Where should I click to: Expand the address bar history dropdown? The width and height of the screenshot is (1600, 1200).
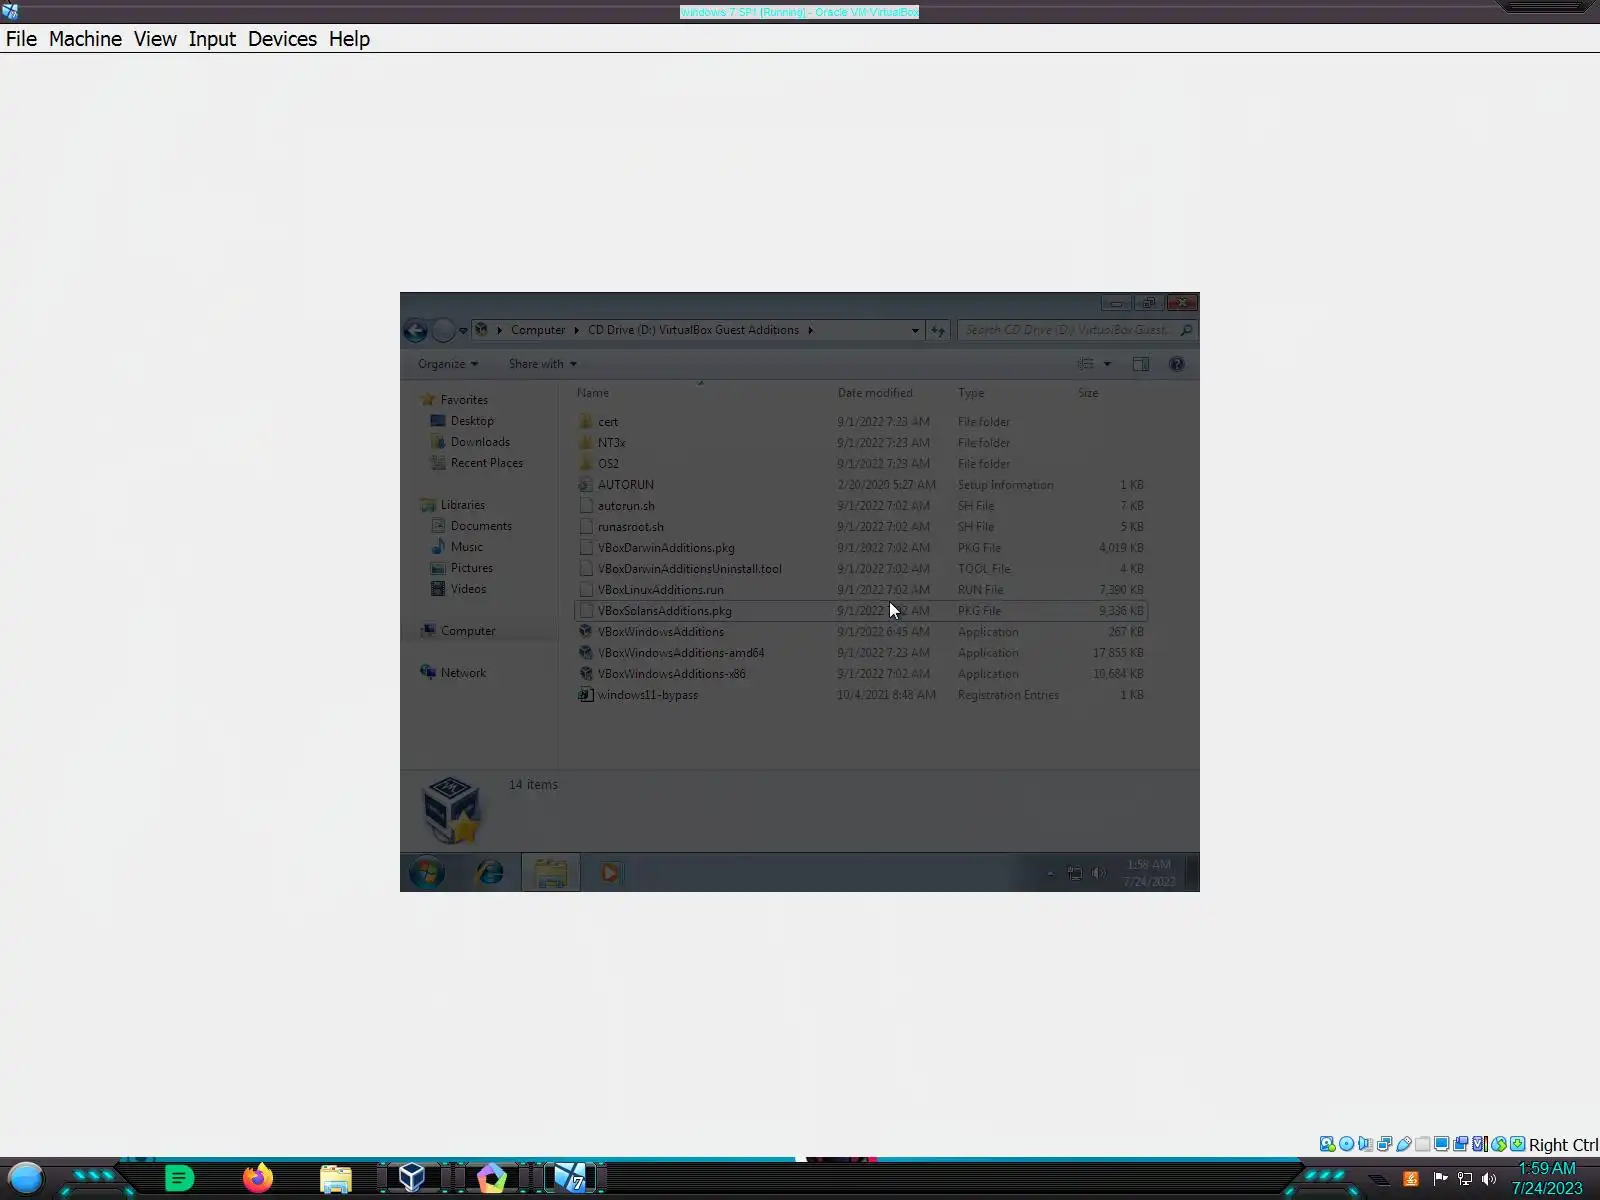click(x=915, y=331)
